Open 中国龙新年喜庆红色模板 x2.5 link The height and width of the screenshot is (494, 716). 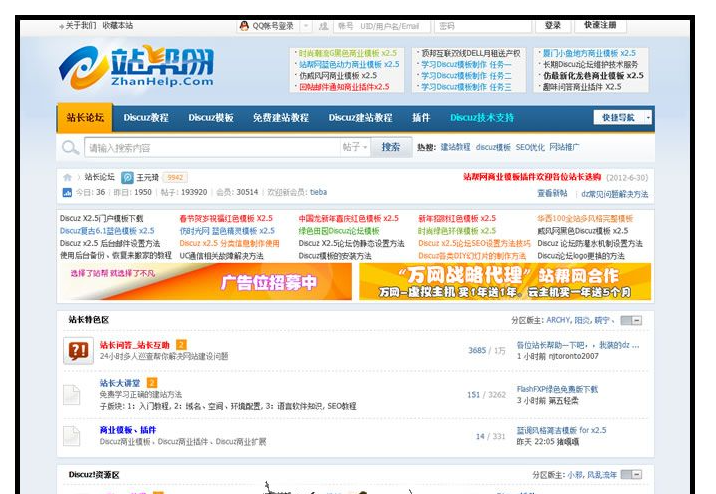pos(348,219)
